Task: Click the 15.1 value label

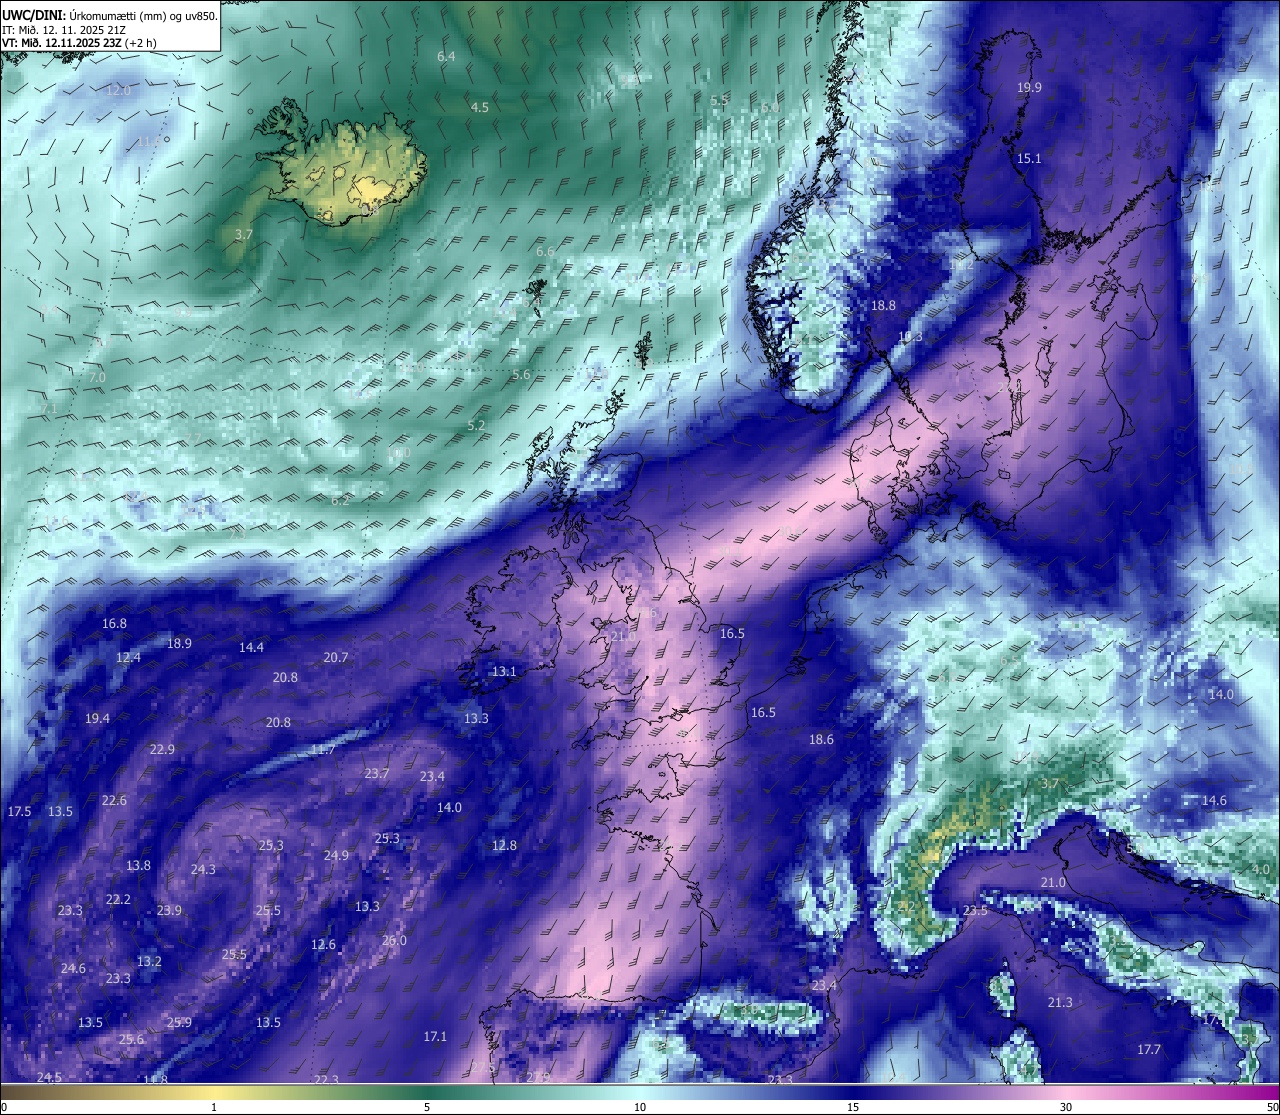Action: (1029, 159)
